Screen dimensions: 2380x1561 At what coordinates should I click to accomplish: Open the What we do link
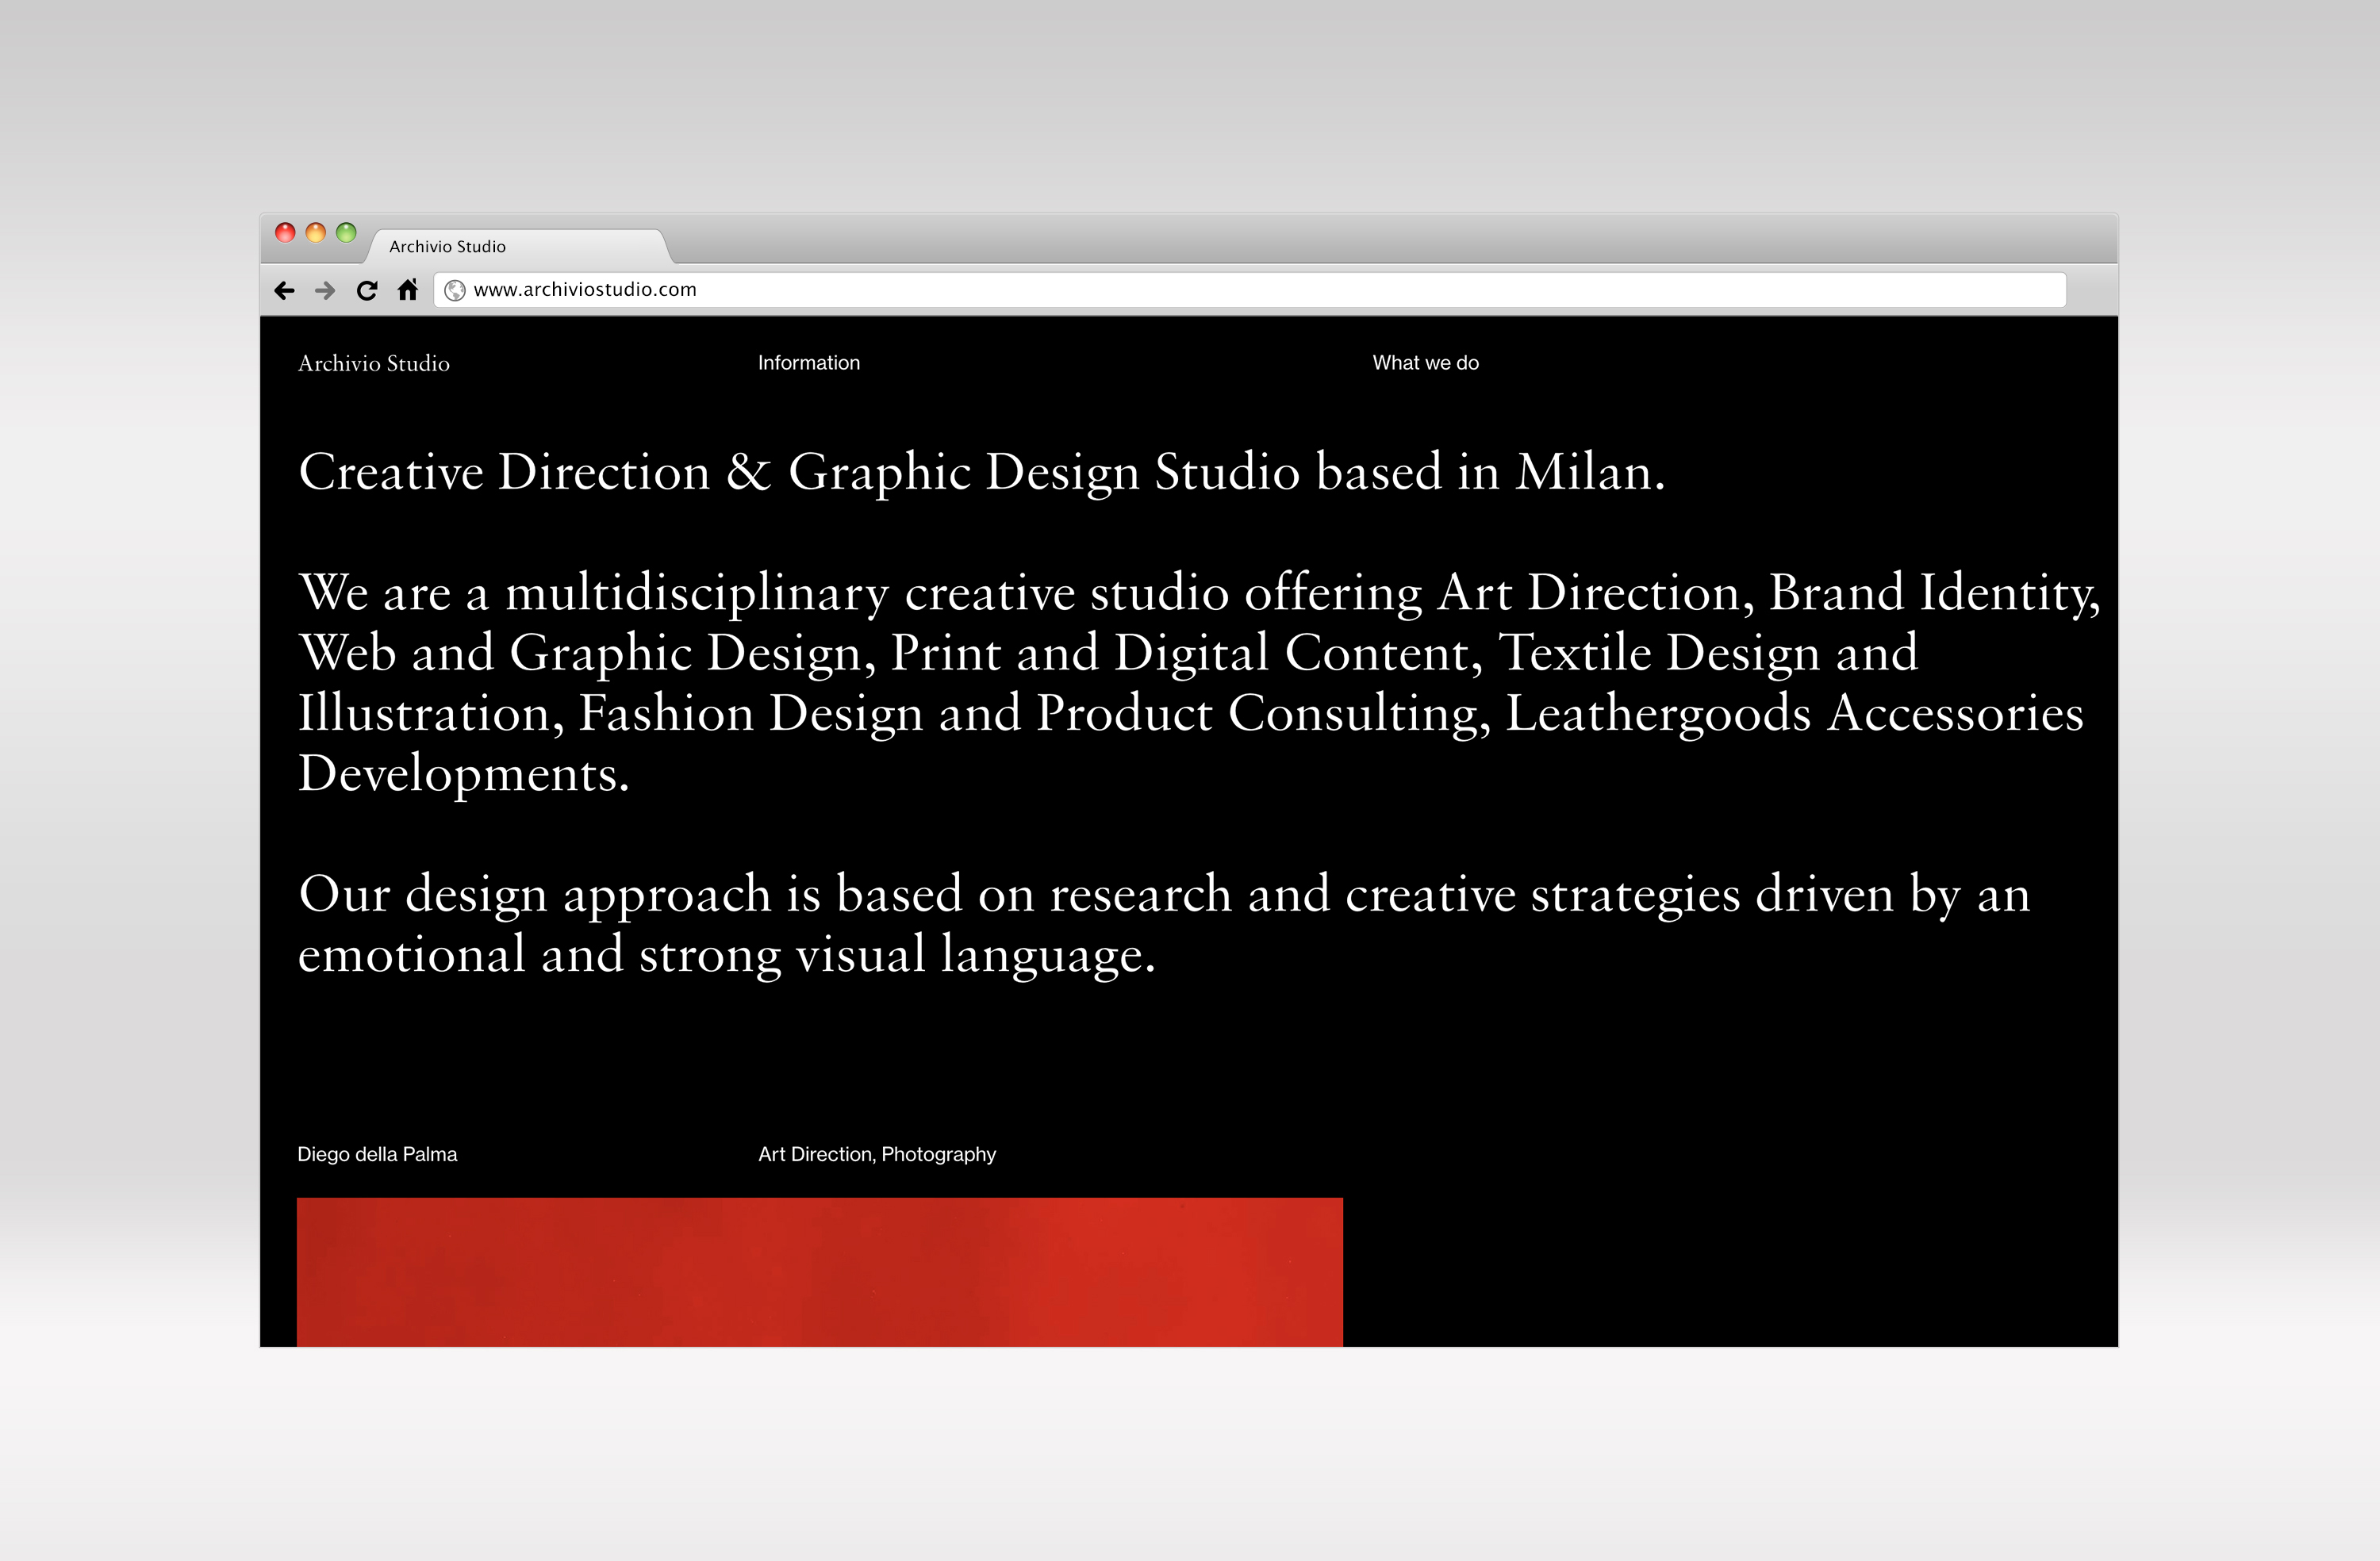click(1425, 363)
